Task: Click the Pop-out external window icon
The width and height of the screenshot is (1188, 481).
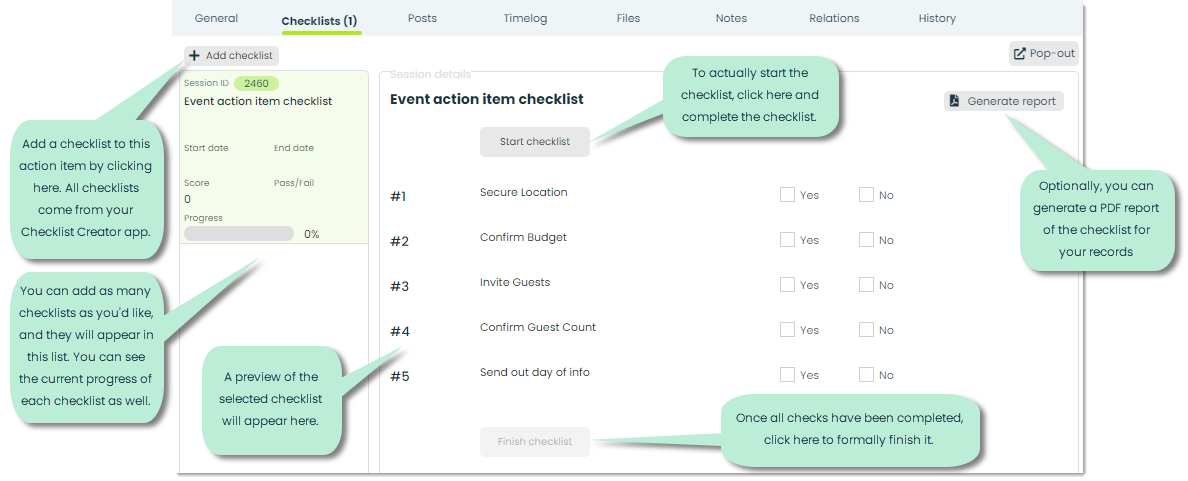Action: [x=1020, y=54]
